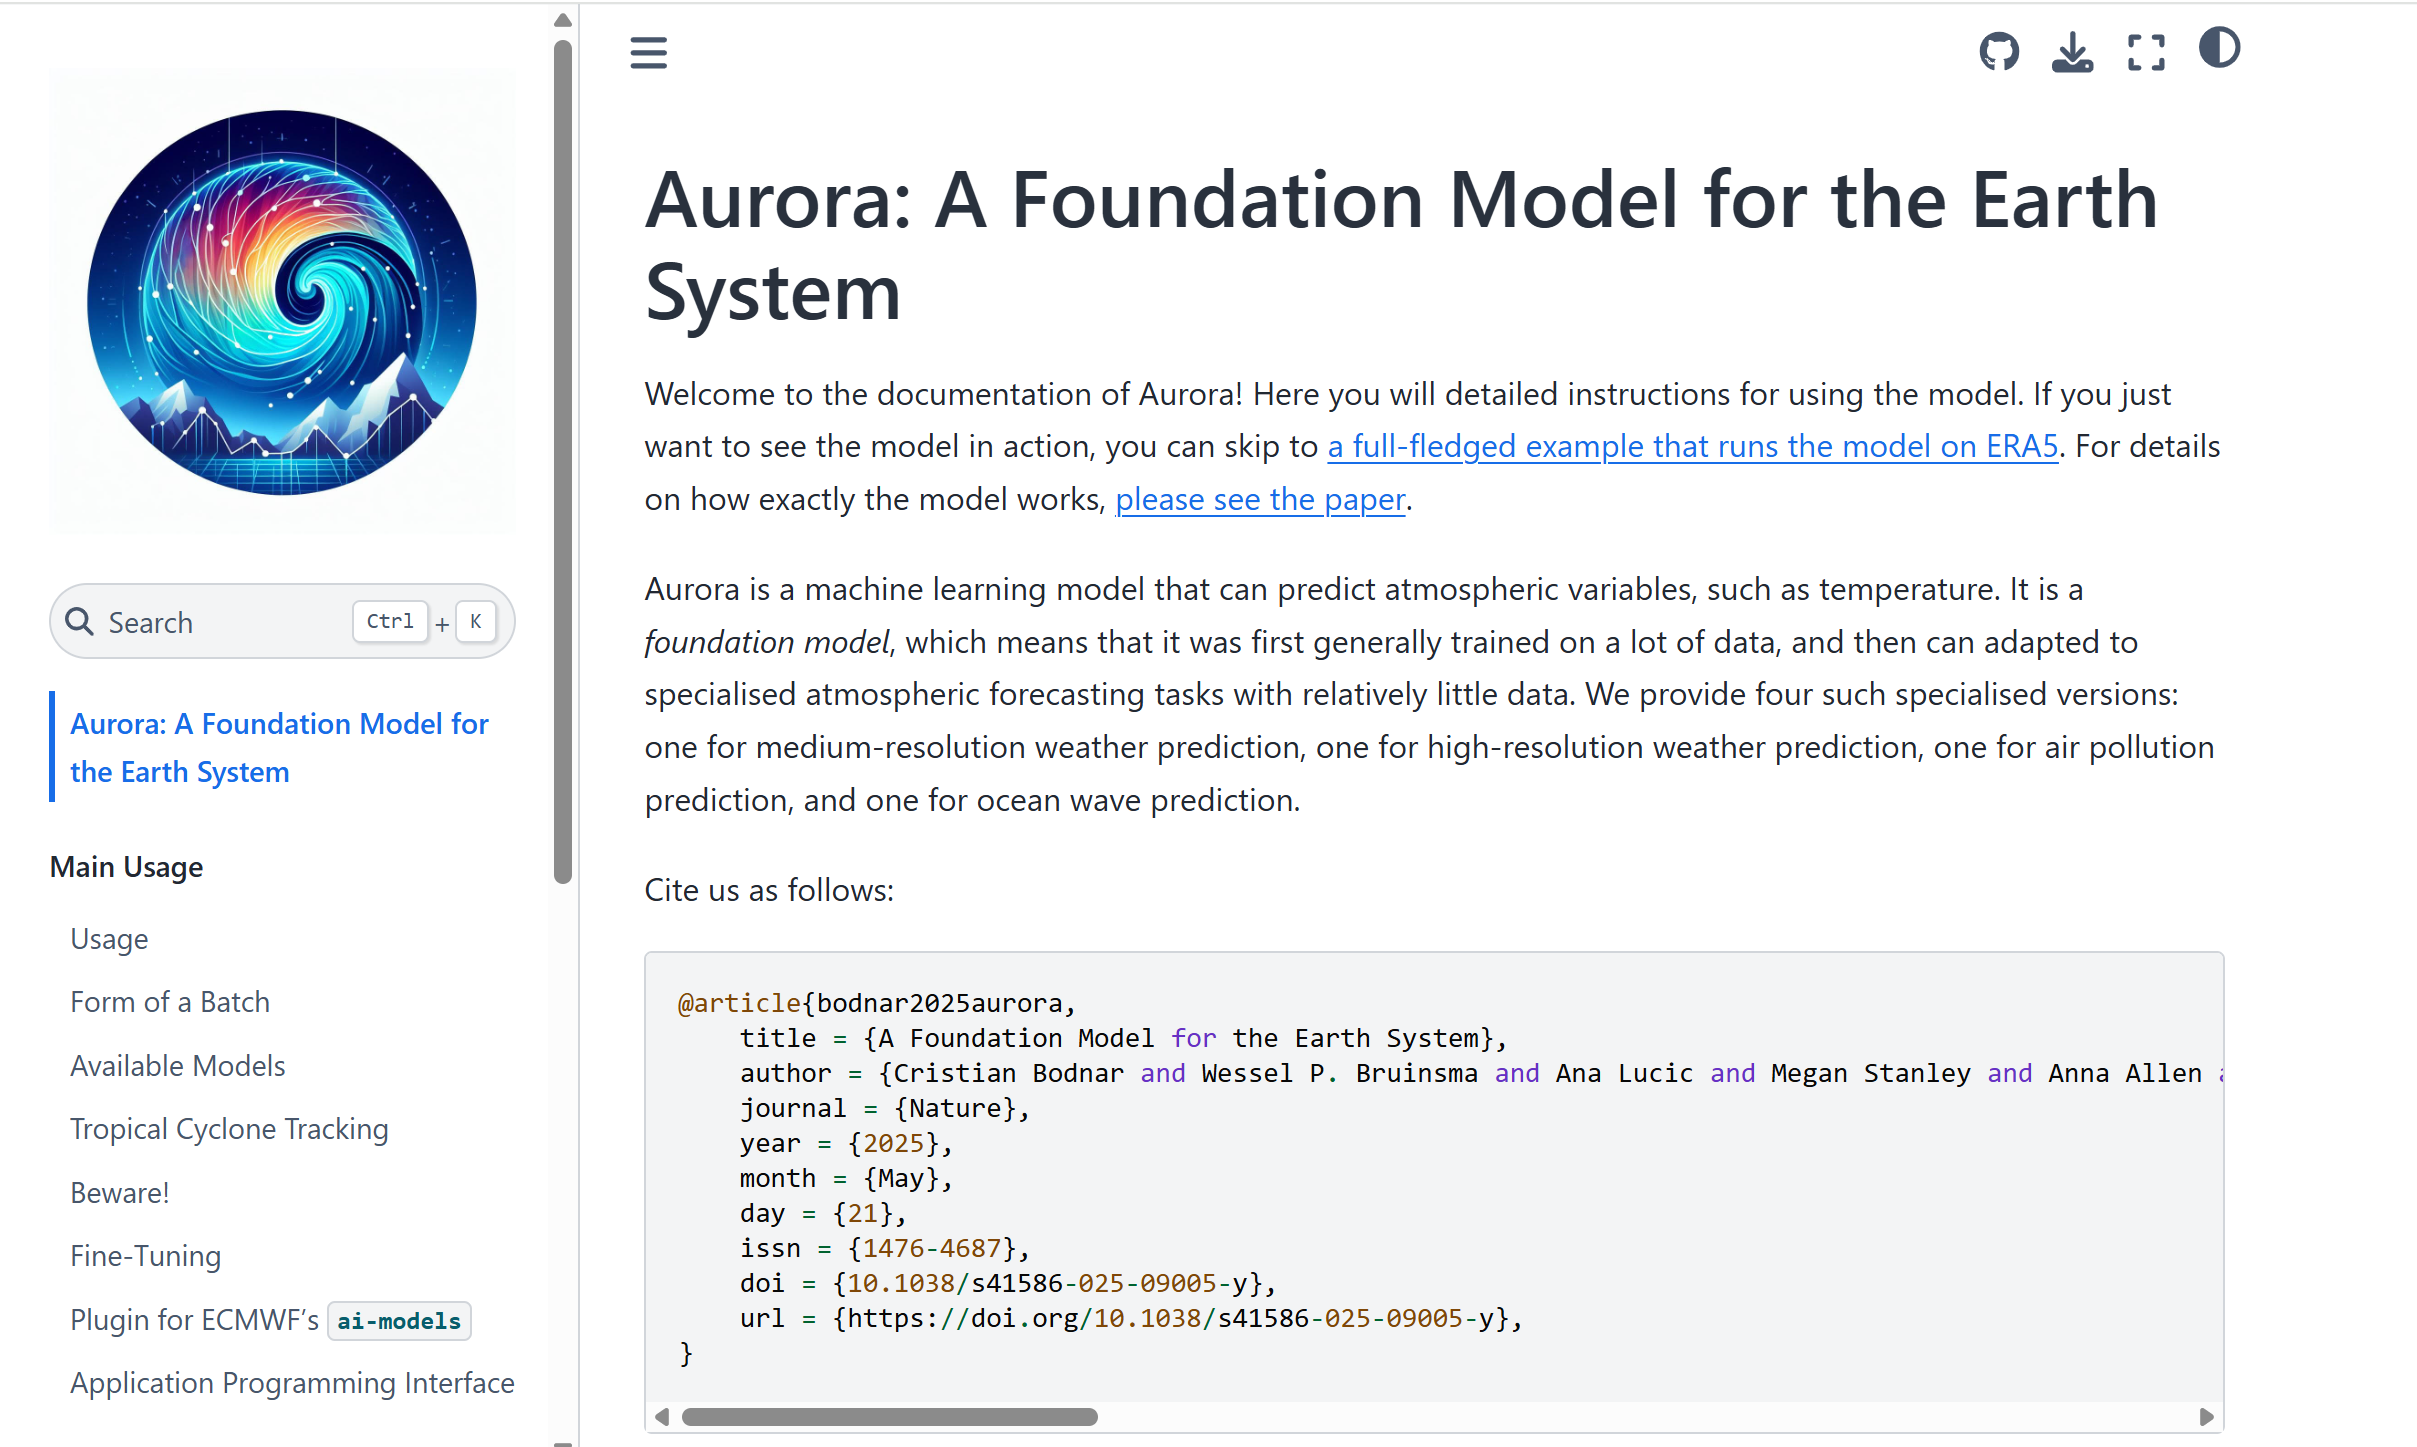The image size is (2417, 1447).
Task: Open the ERA5 full-fledged example link
Action: coord(1692,446)
